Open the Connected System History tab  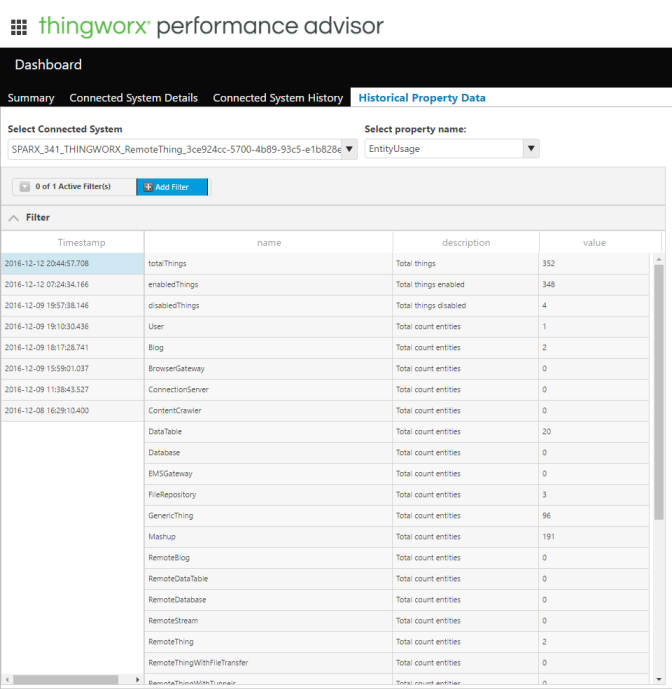click(278, 98)
